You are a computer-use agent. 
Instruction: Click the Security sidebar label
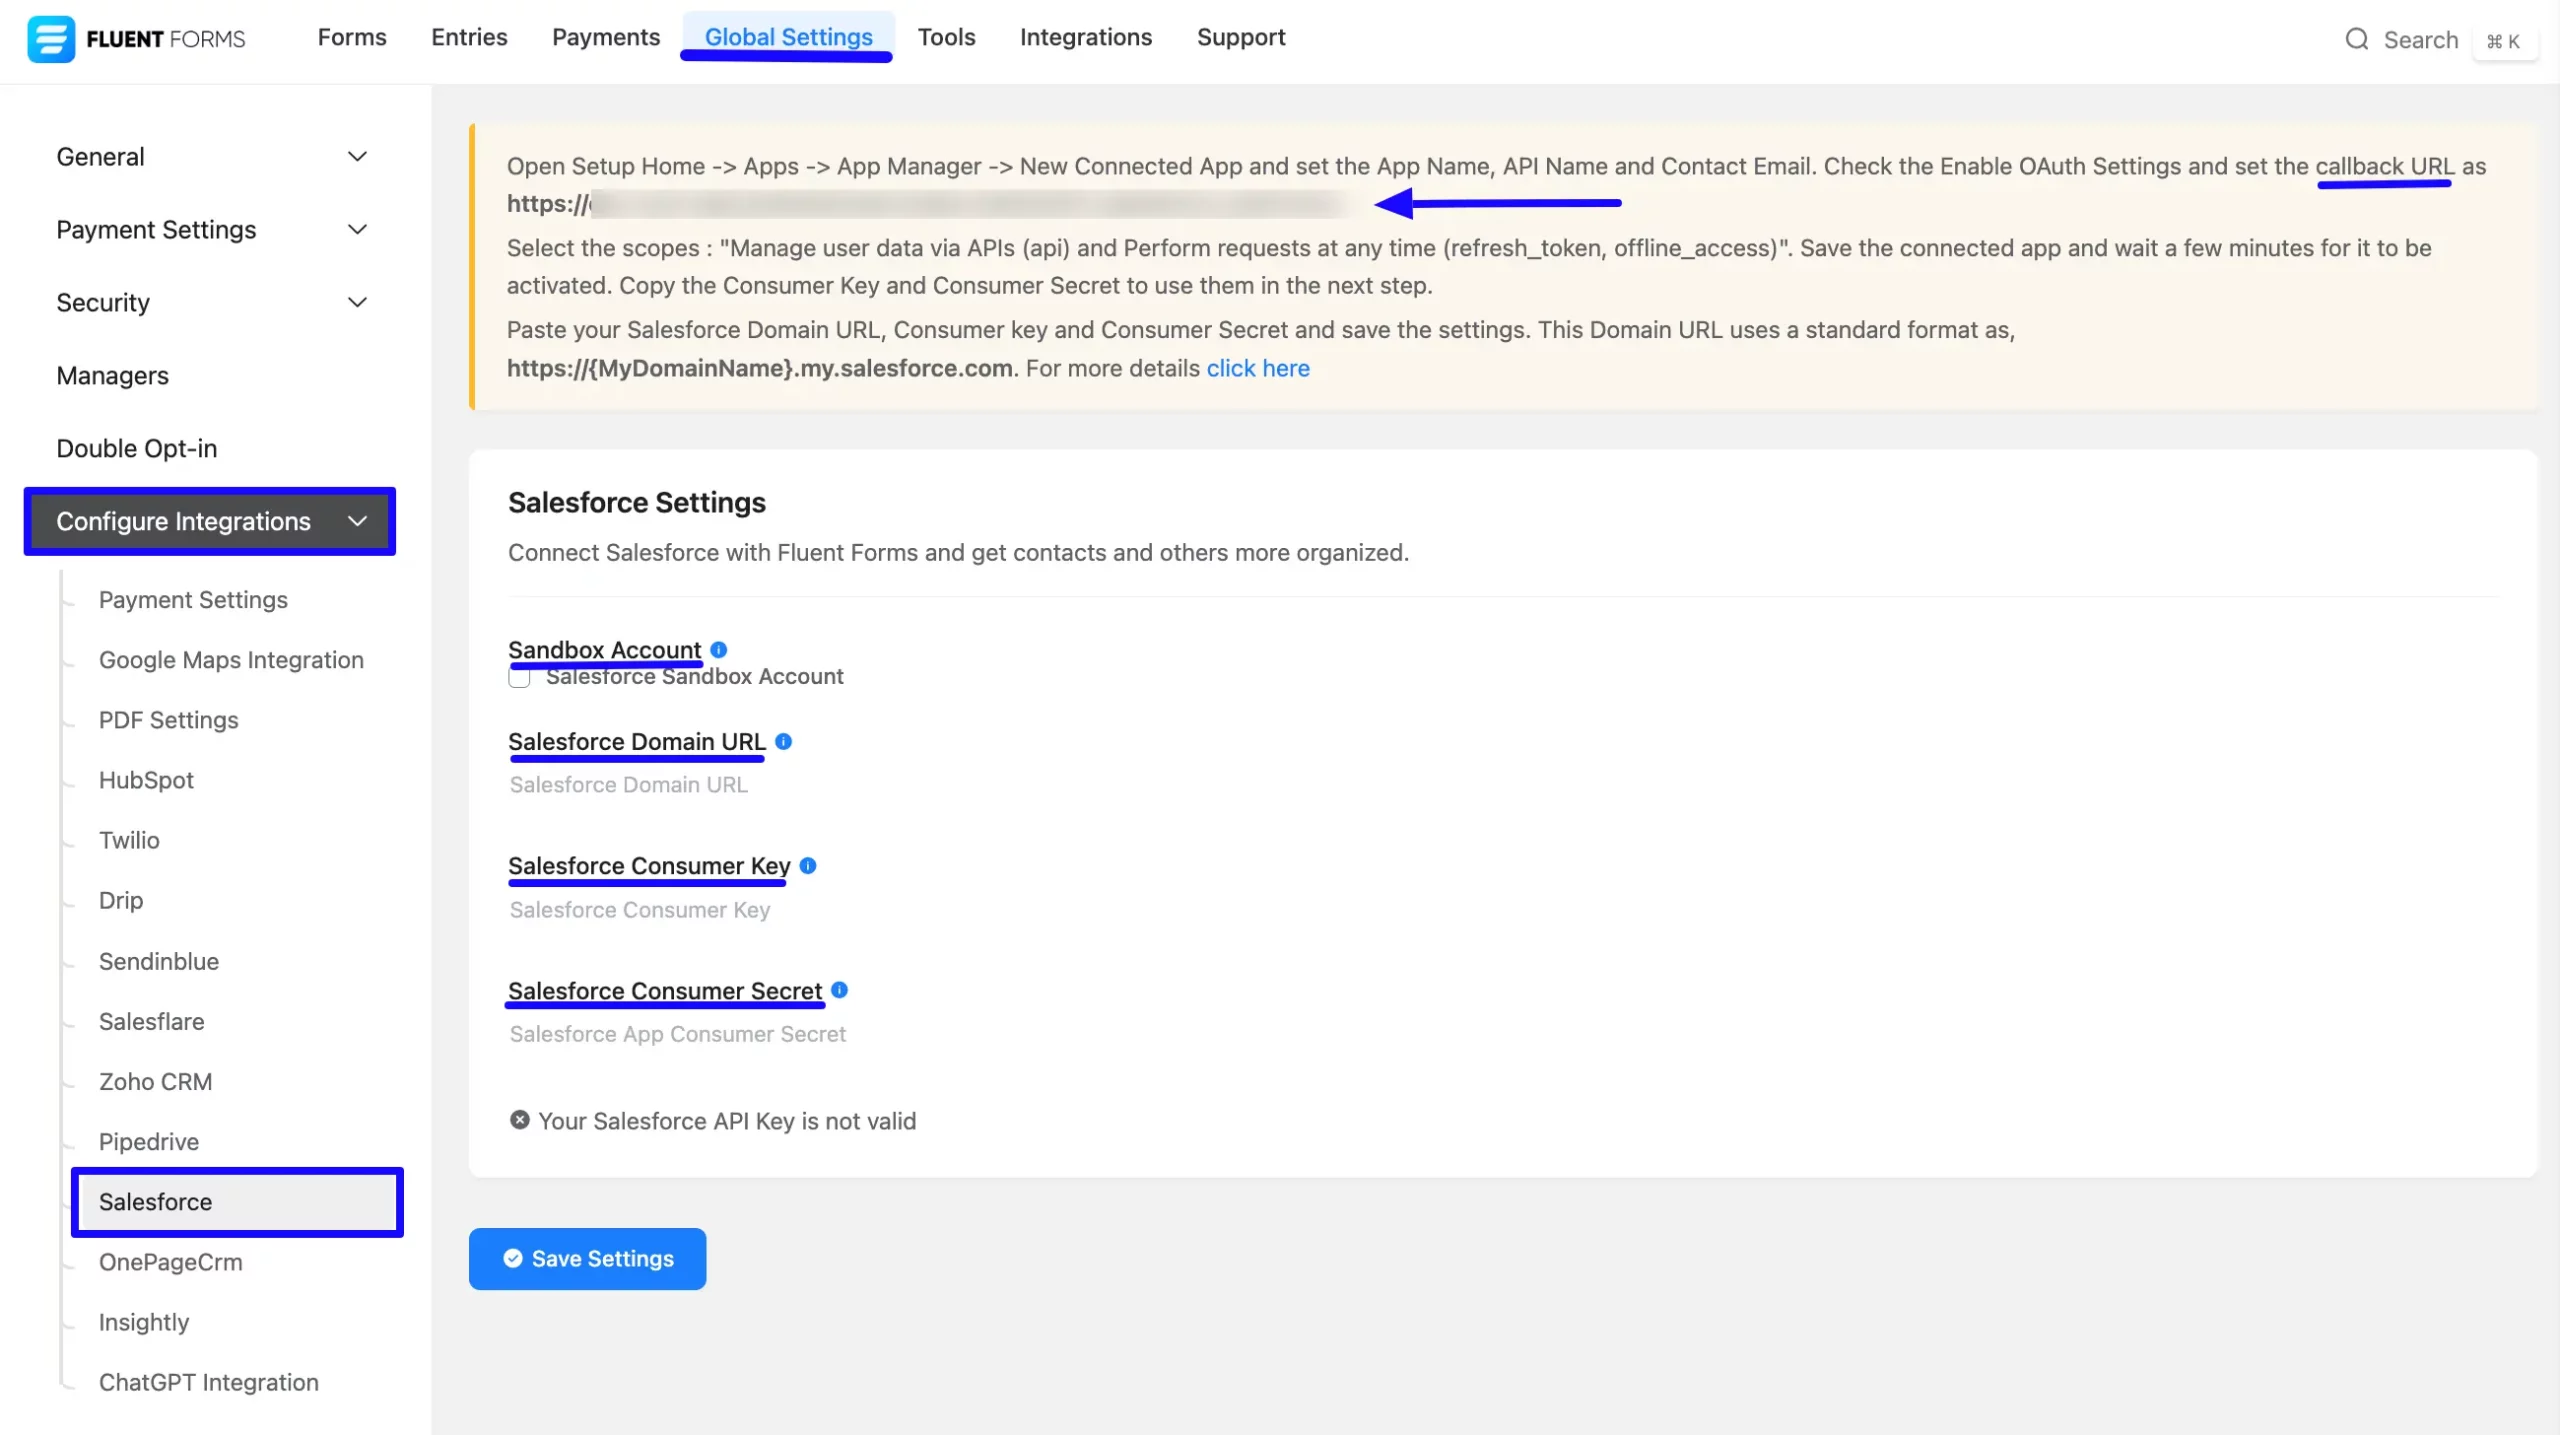coord(103,303)
